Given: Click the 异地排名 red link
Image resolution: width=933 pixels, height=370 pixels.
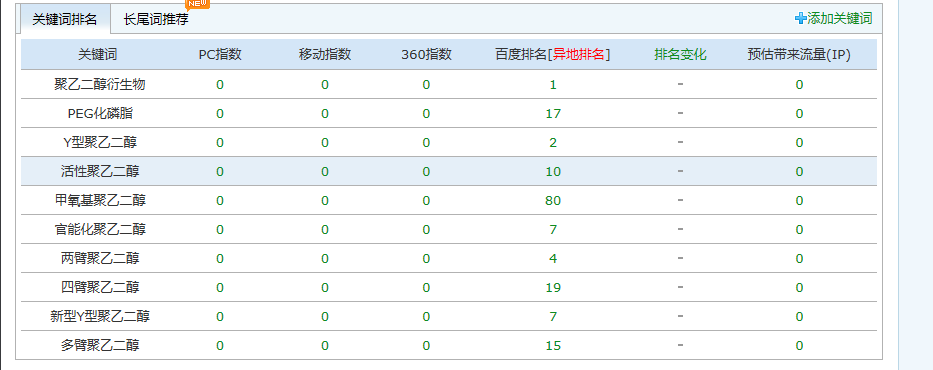Looking at the screenshot, I should 579,55.
